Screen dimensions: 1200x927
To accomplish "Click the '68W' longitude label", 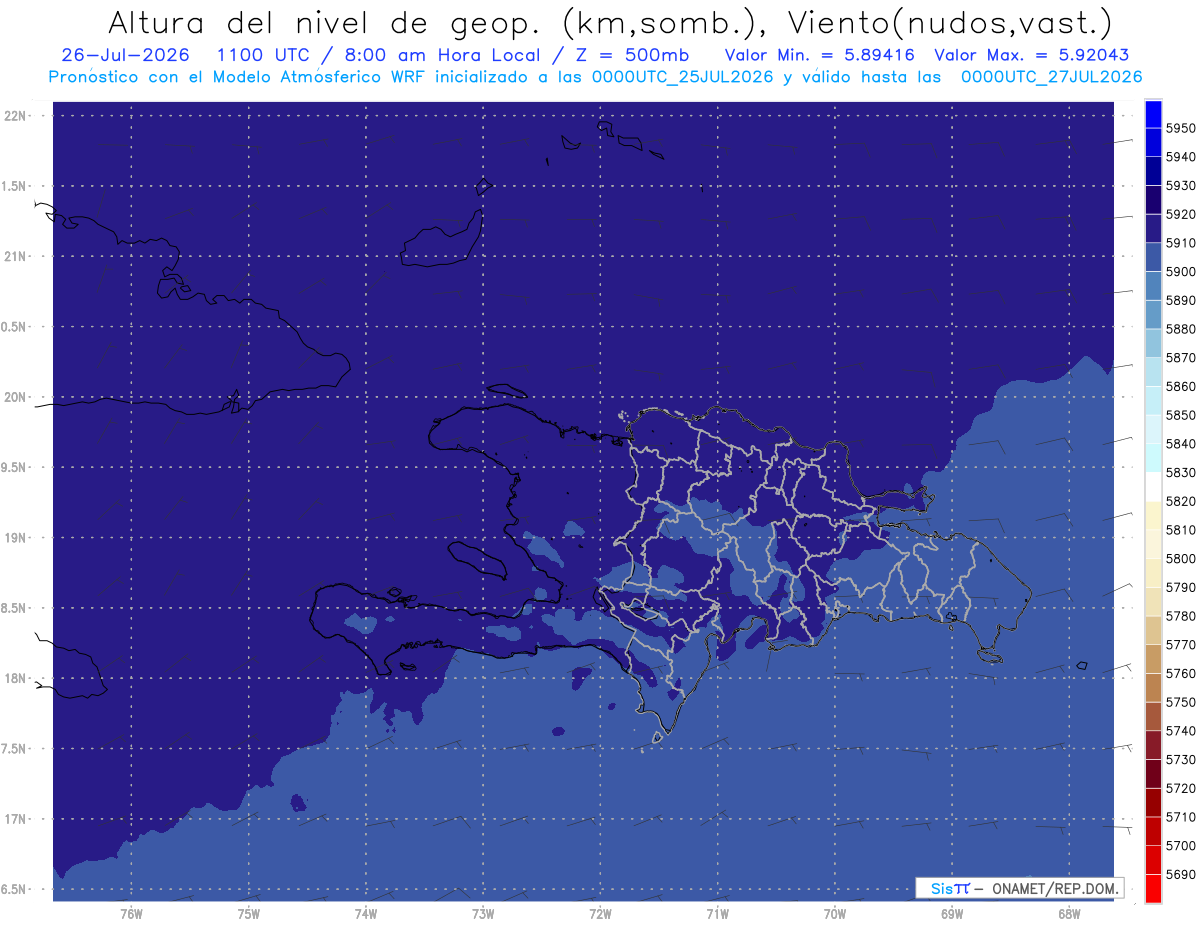I will tap(1068, 913).
